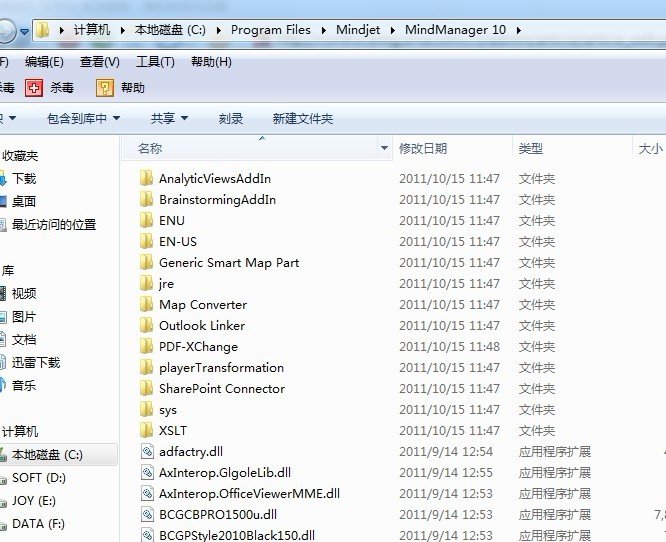Select the AnalyticViewsAddIn folder icon
Screen dimensions: 666x542
(x=146, y=178)
